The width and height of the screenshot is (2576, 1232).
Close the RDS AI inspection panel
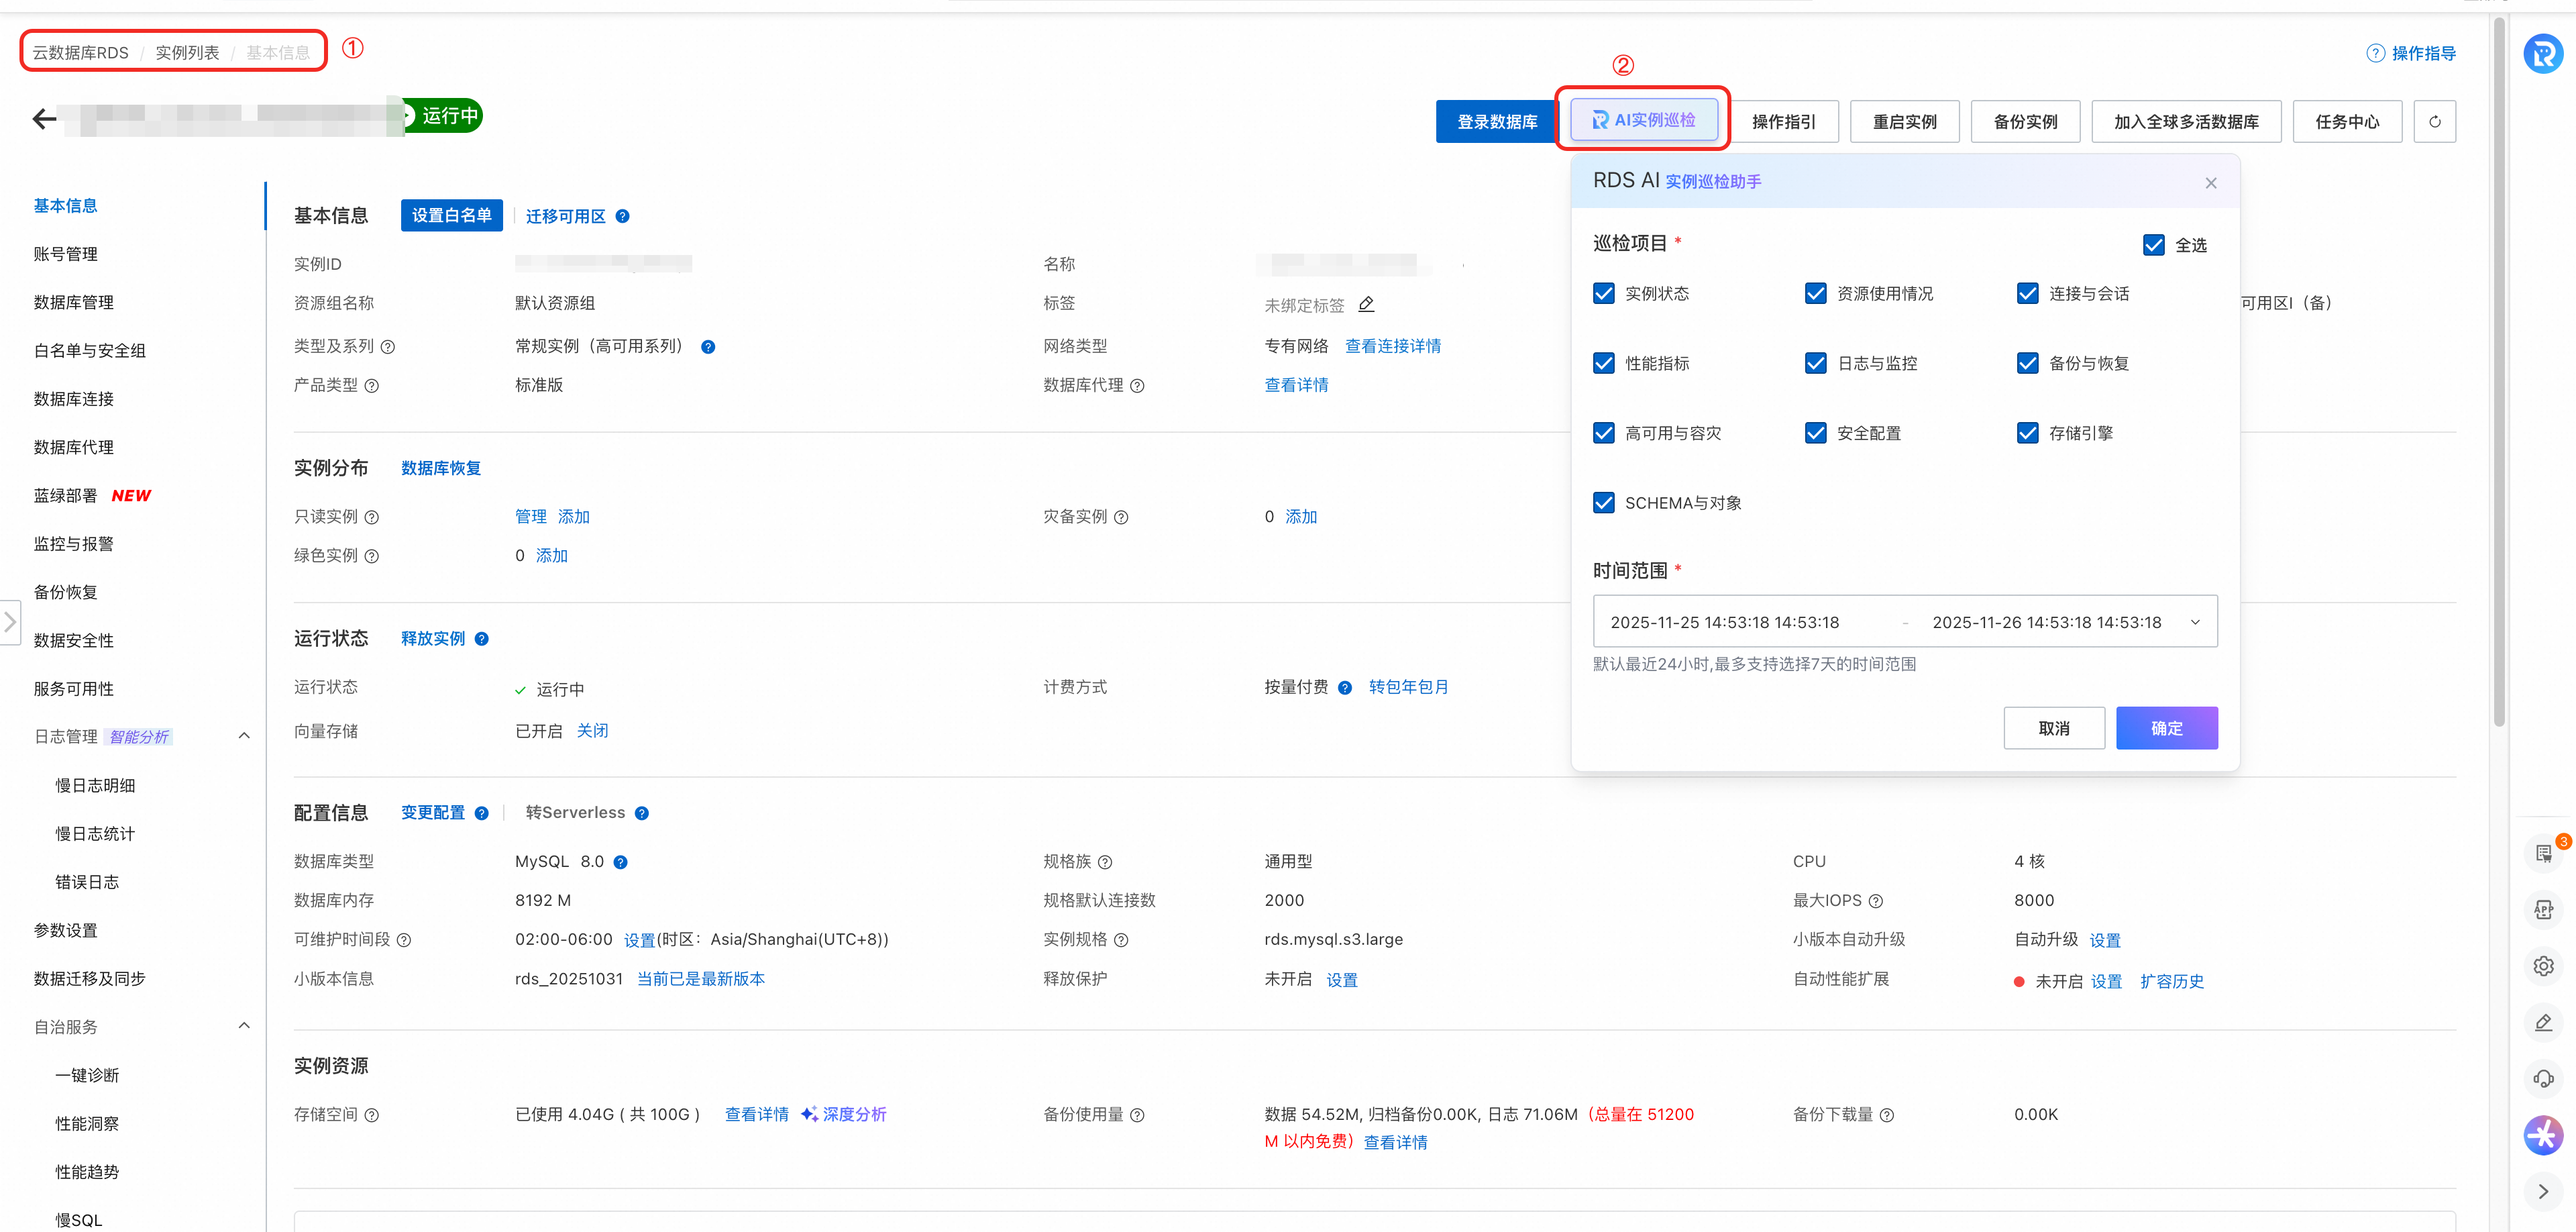[2210, 182]
